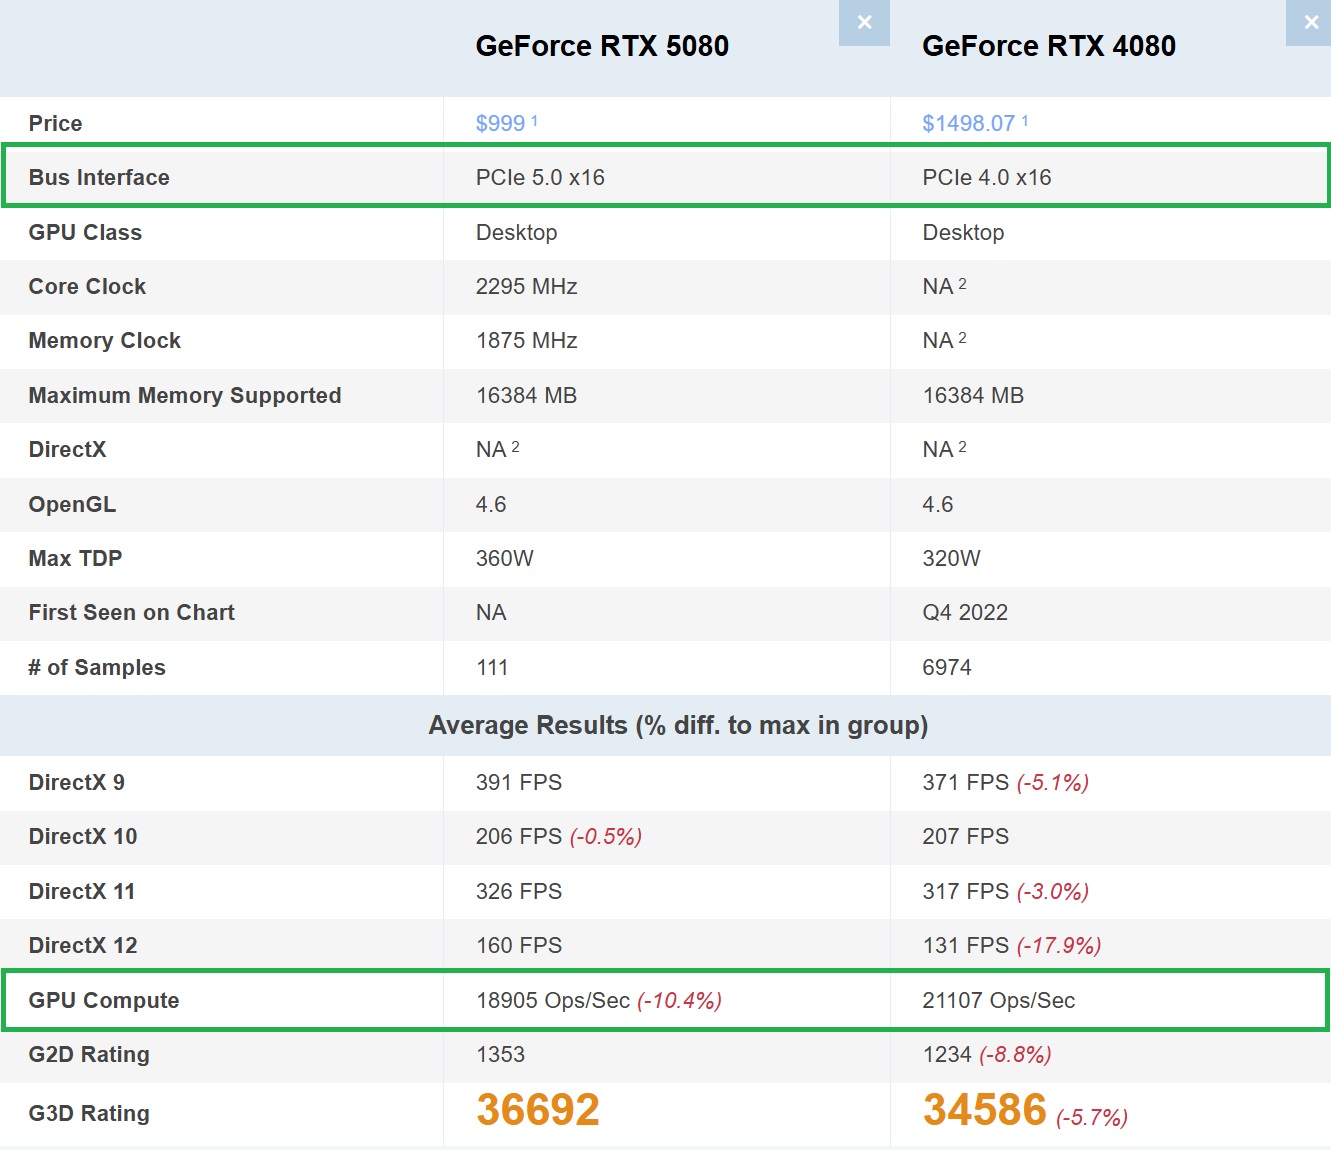Click the GeForce RTX 4080 column header
The width and height of the screenshot is (1331, 1150).
(1049, 46)
